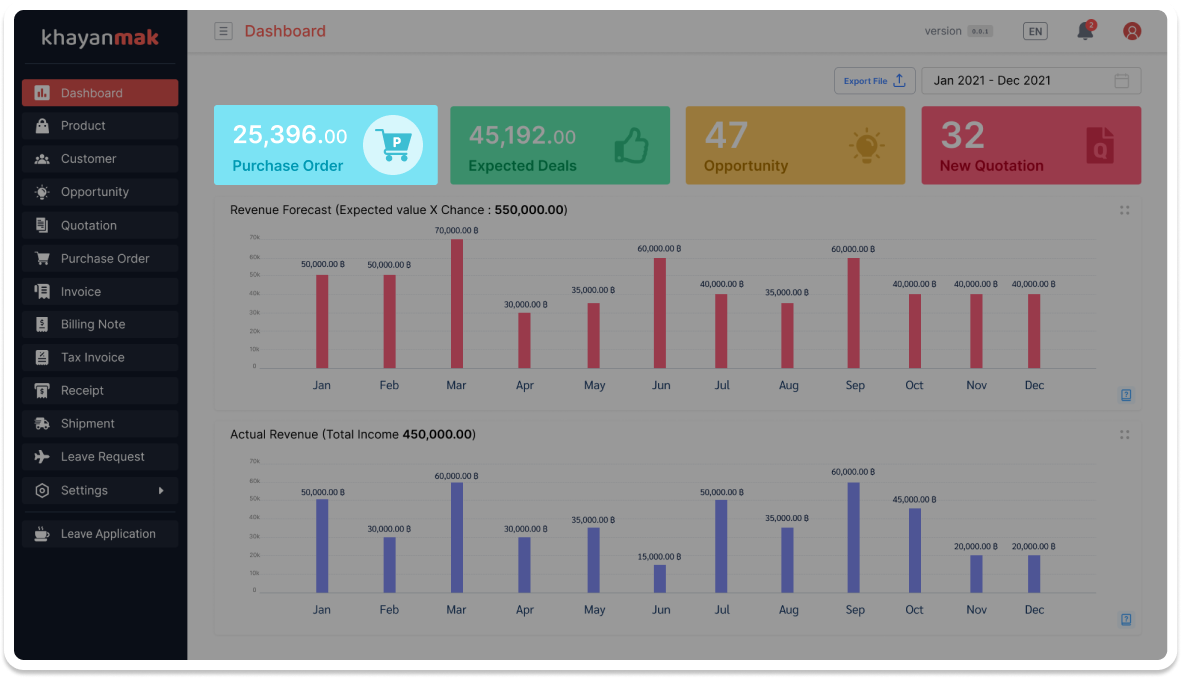The height and width of the screenshot is (678, 1182).
Task: Click the Export File button
Action: point(874,81)
